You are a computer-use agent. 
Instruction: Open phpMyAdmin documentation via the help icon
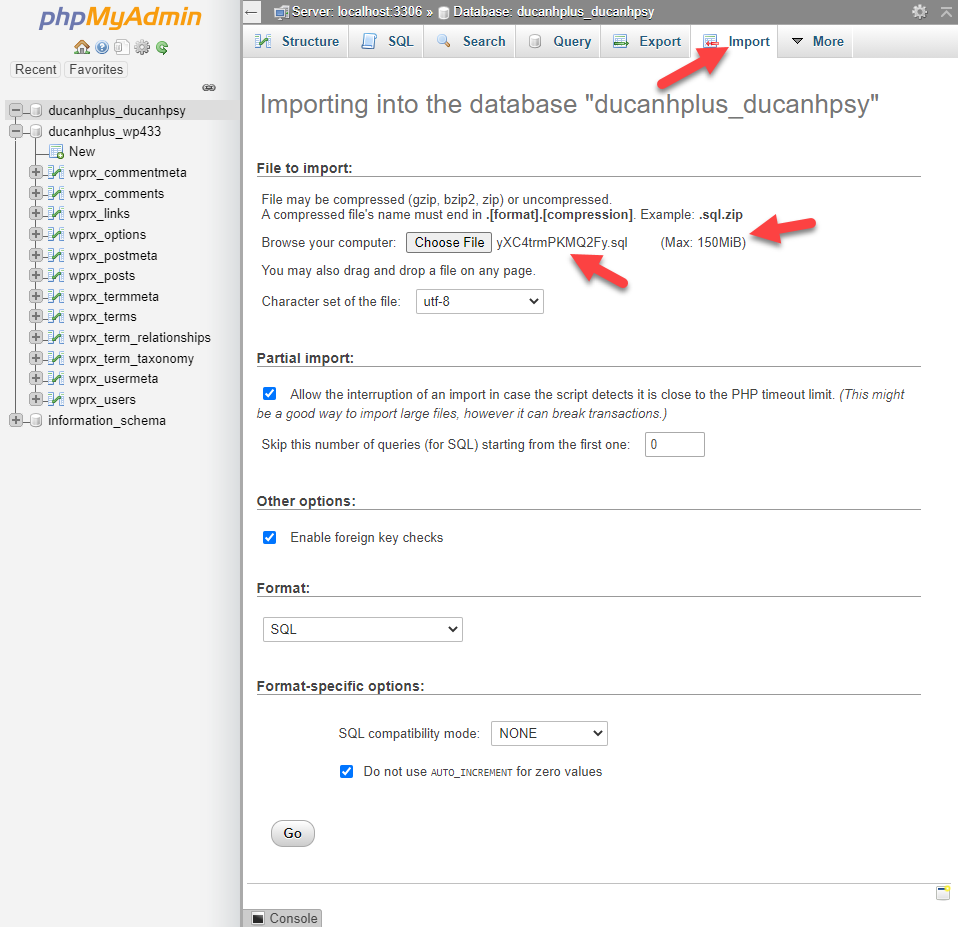pos(101,47)
